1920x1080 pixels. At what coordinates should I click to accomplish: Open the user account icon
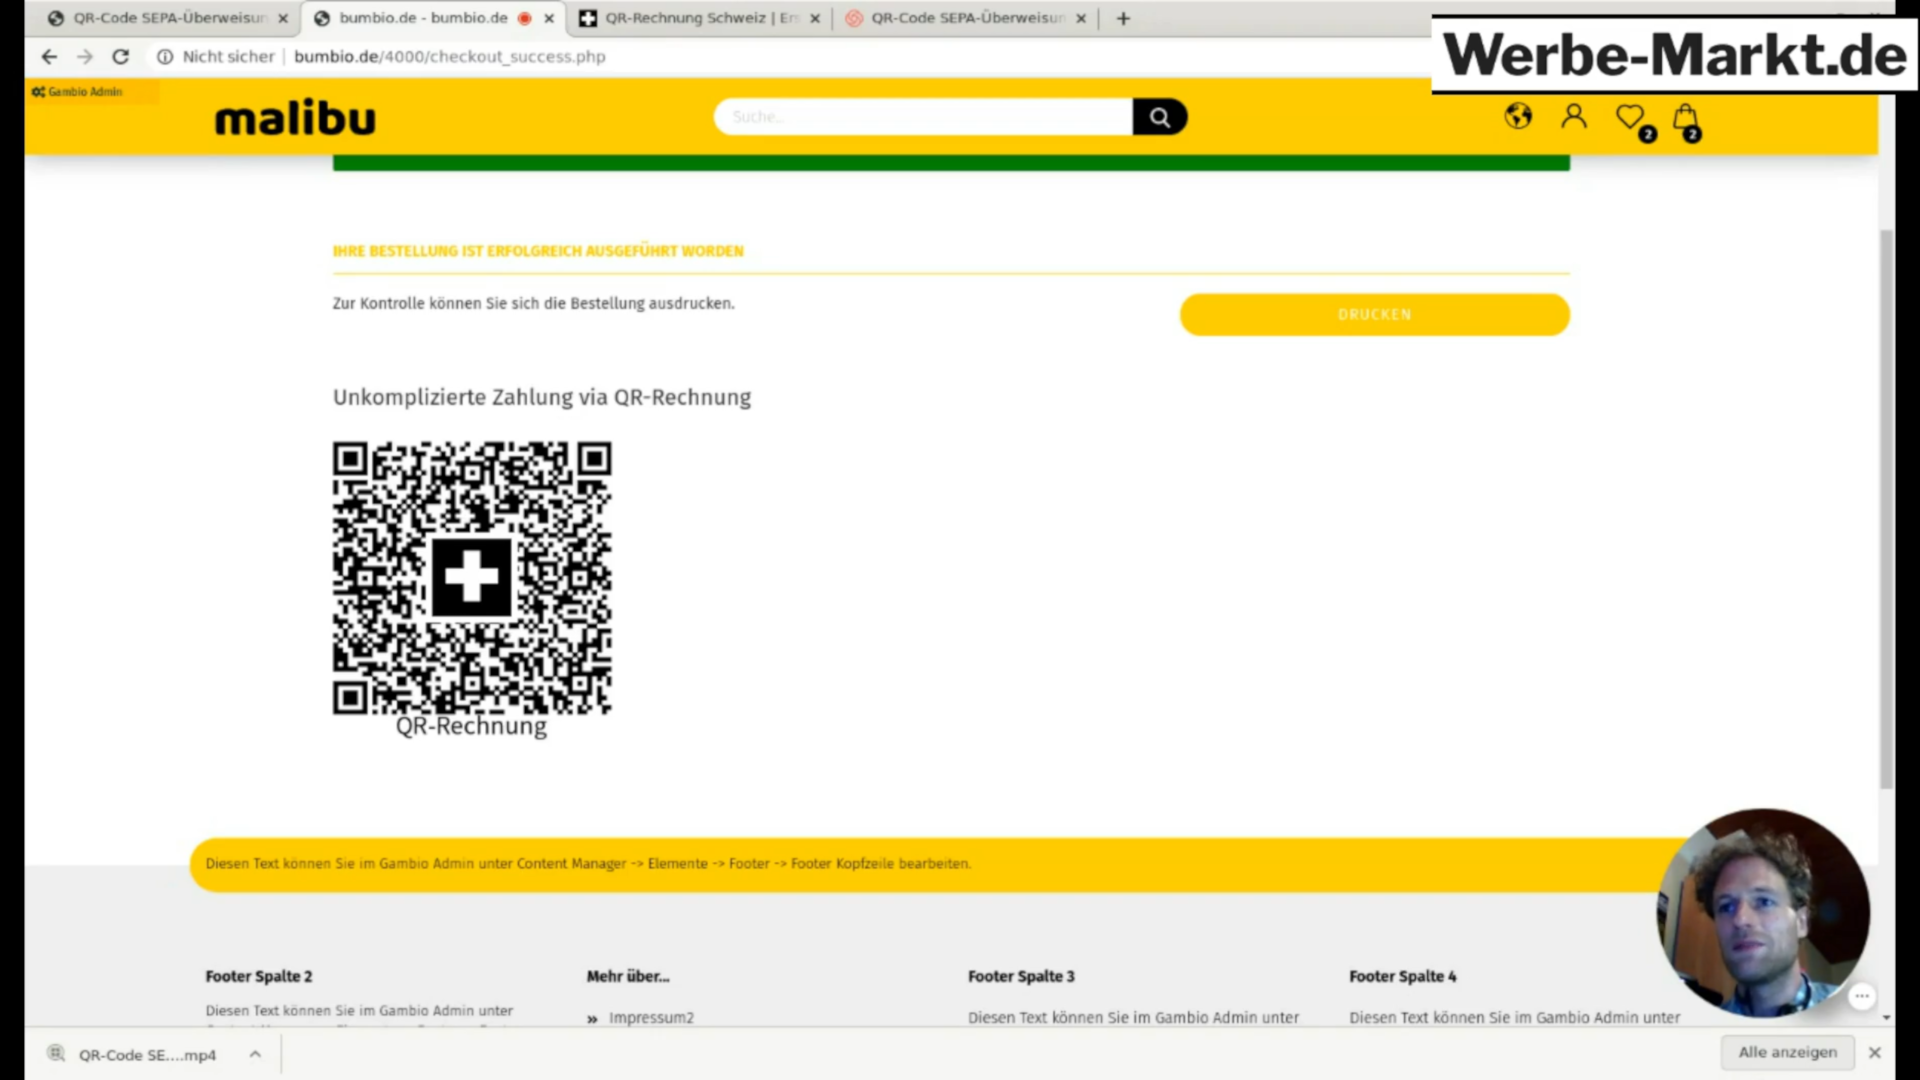1574,116
